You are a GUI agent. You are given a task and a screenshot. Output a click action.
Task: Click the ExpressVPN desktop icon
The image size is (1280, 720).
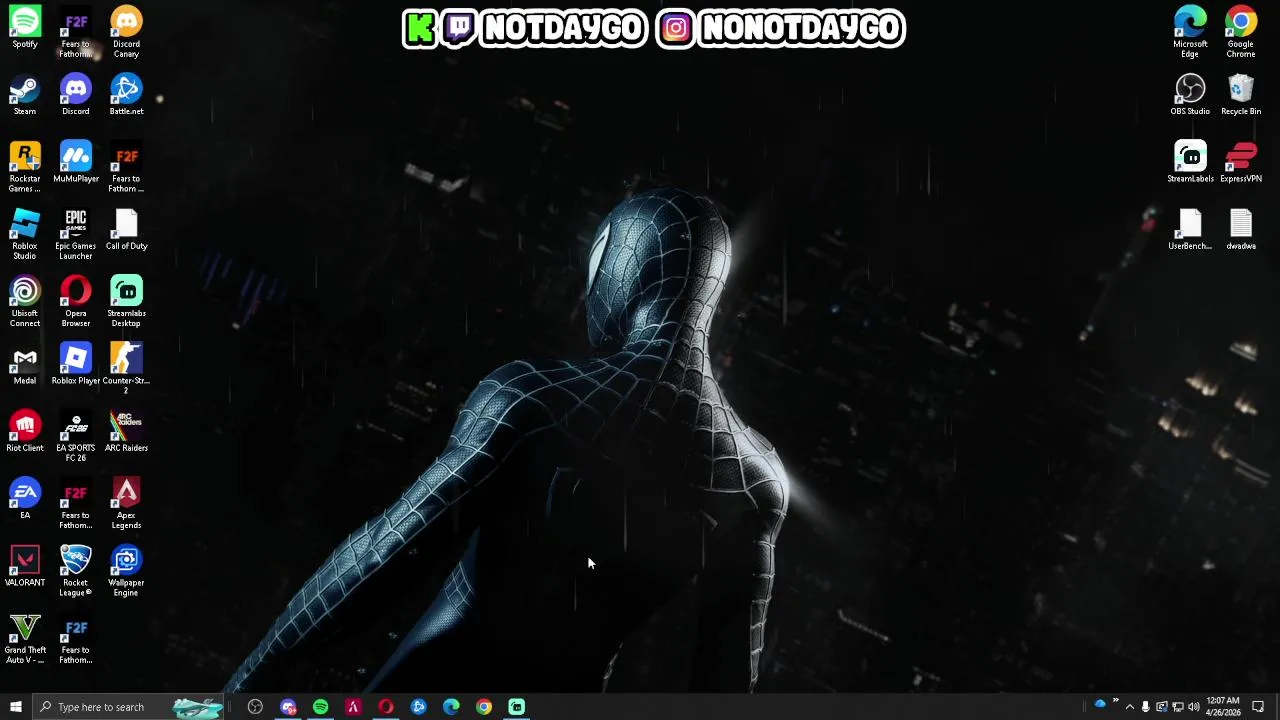[1241, 162]
